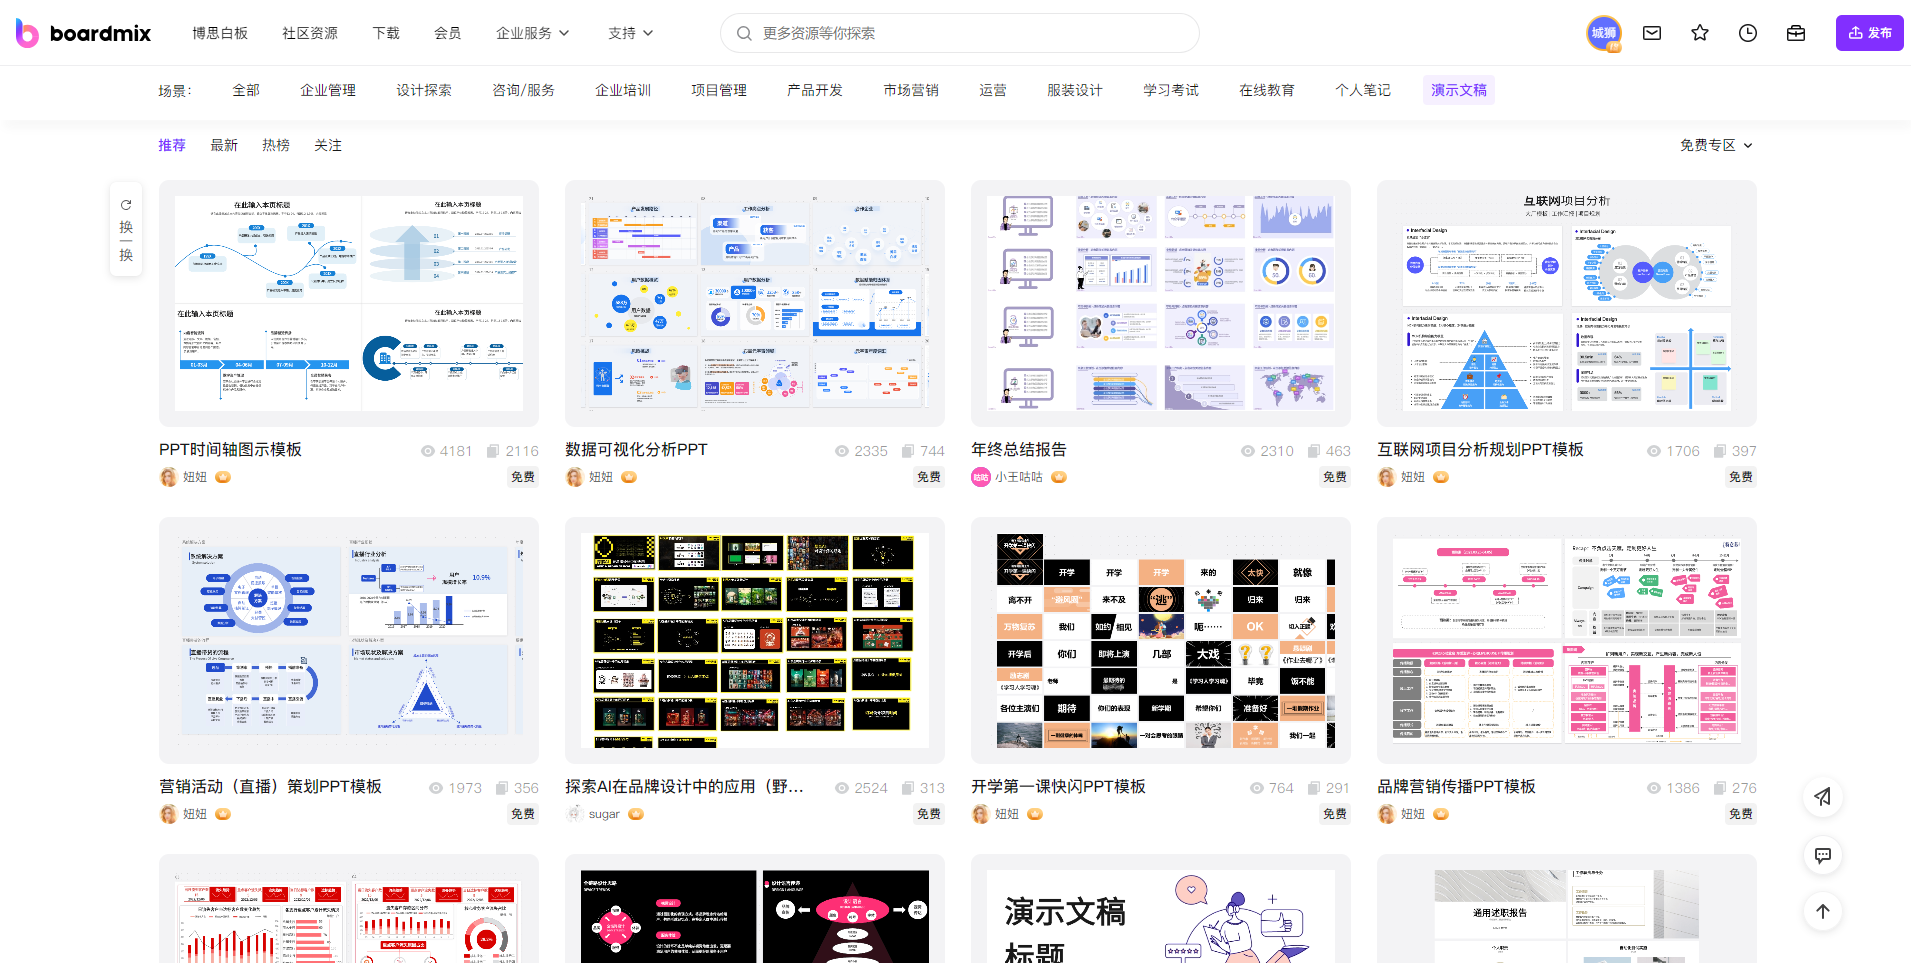Expand the 支持 dropdown menu

click(630, 33)
